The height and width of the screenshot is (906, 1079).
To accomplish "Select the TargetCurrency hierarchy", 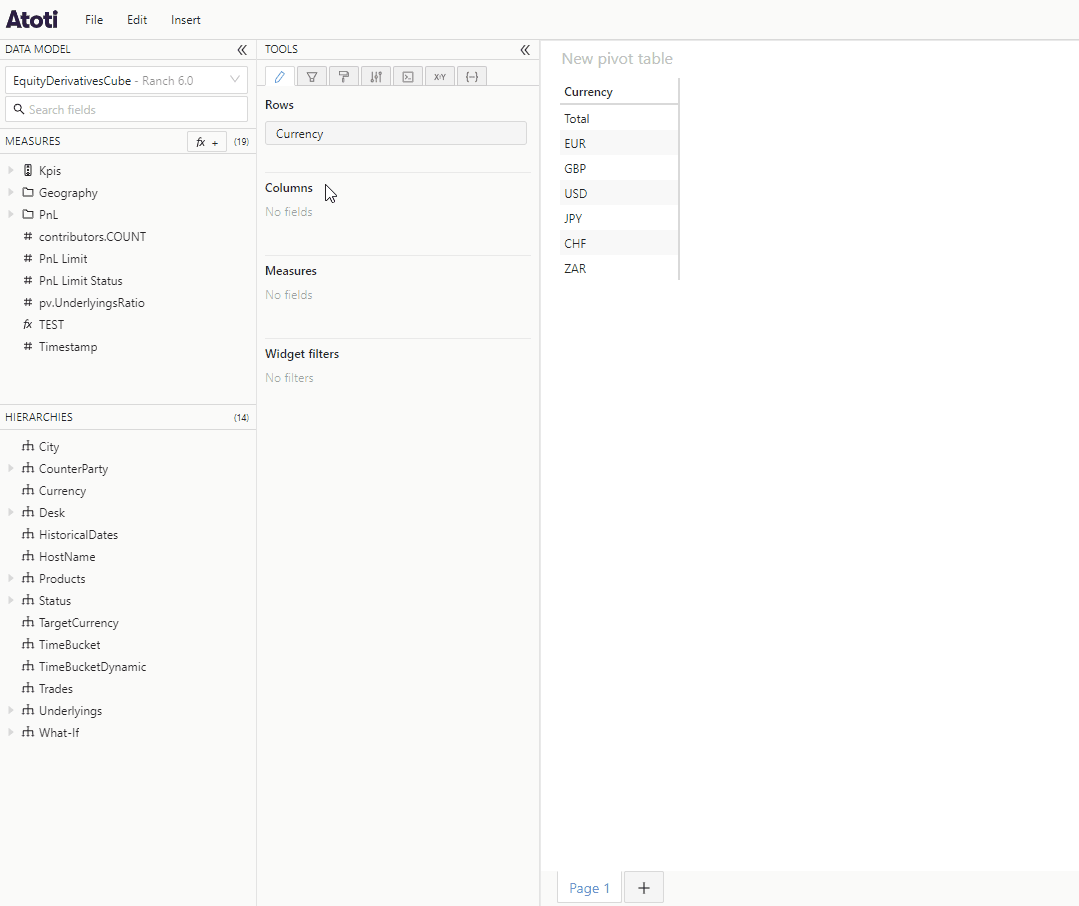I will (x=78, y=623).
